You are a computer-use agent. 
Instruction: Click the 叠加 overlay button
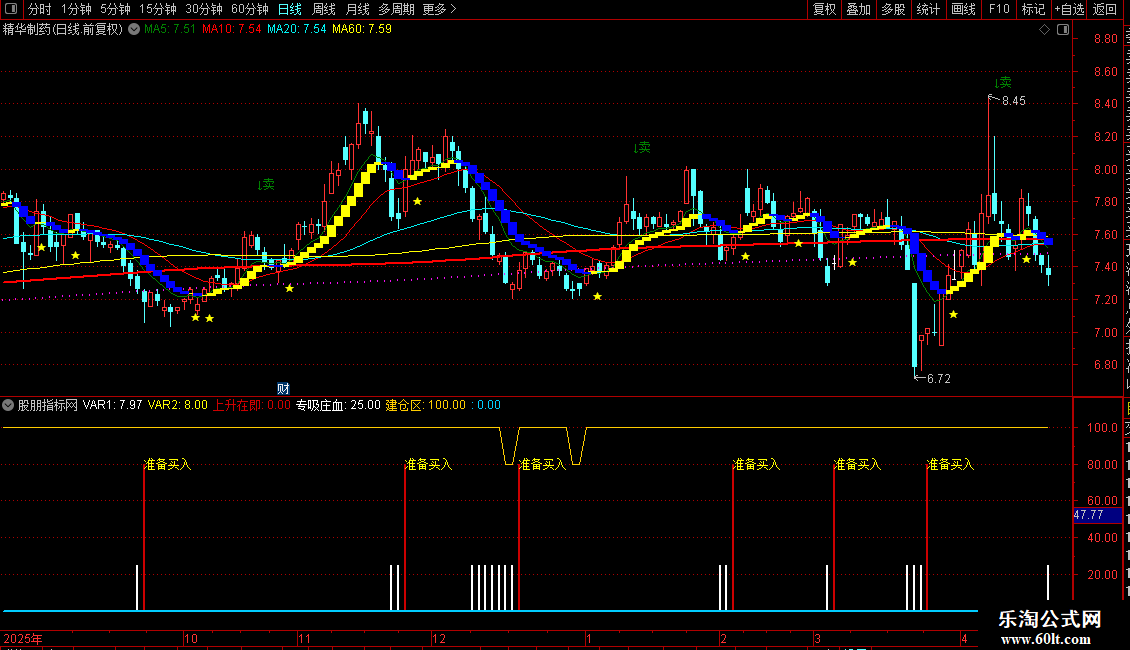click(x=859, y=9)
